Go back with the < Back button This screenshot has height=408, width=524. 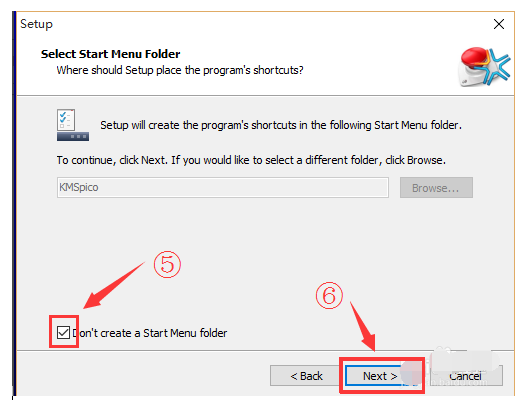tap(306, 376)
